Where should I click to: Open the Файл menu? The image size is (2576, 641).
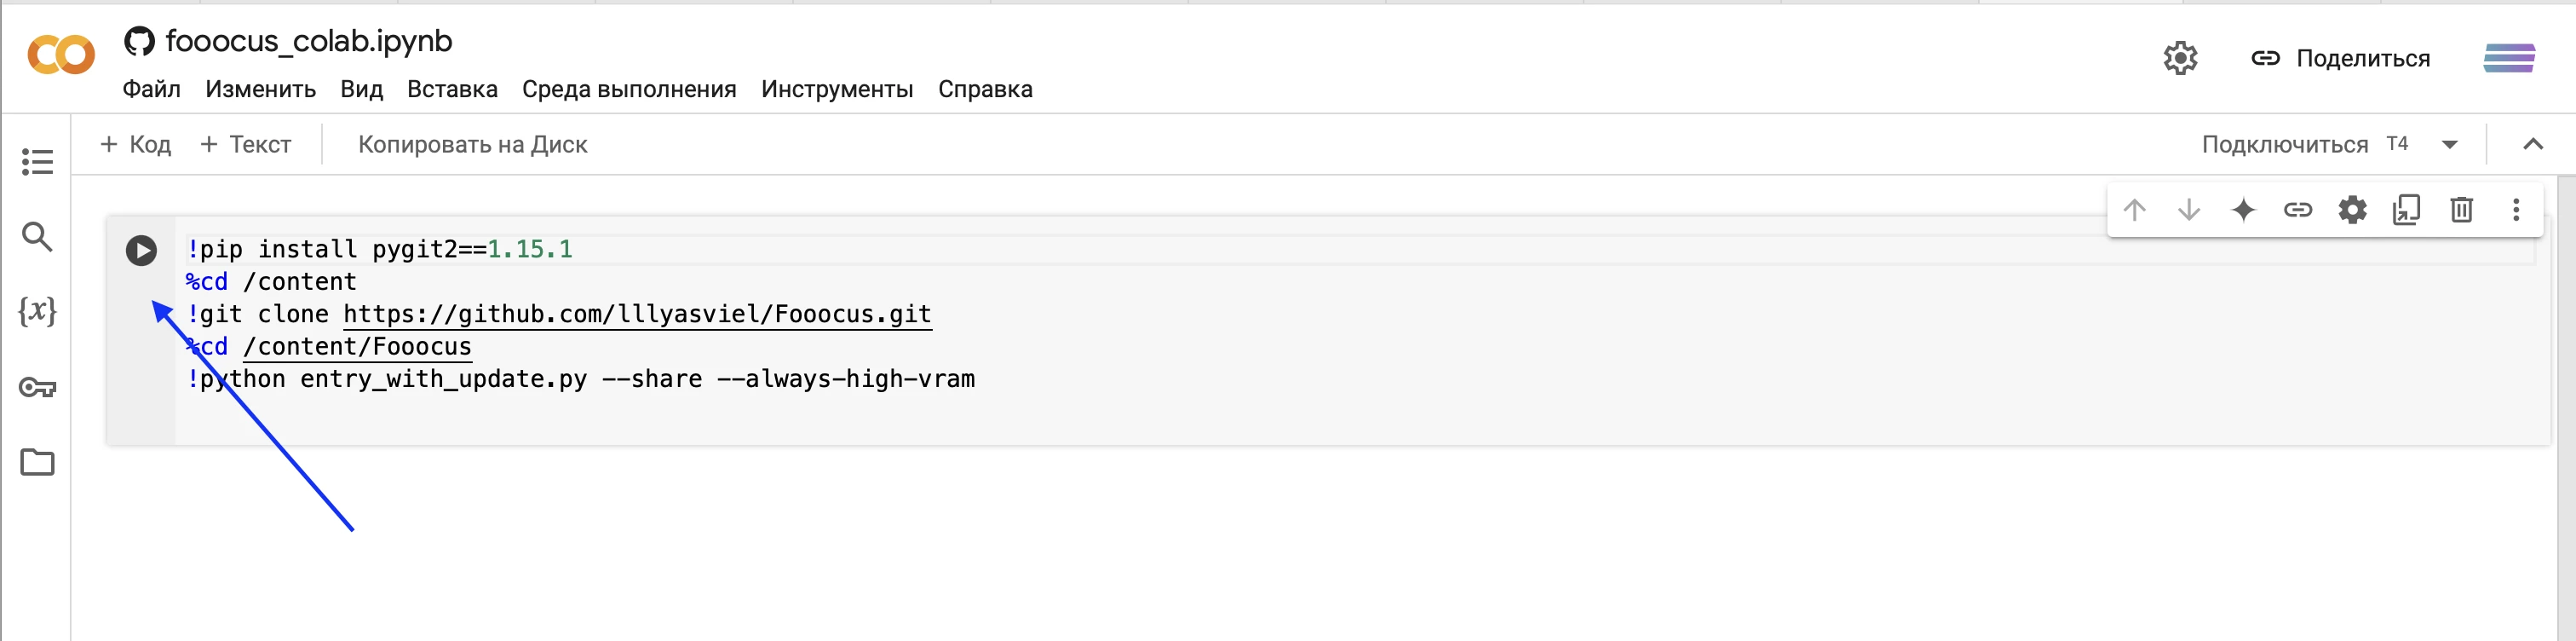(x=151, y=89)
